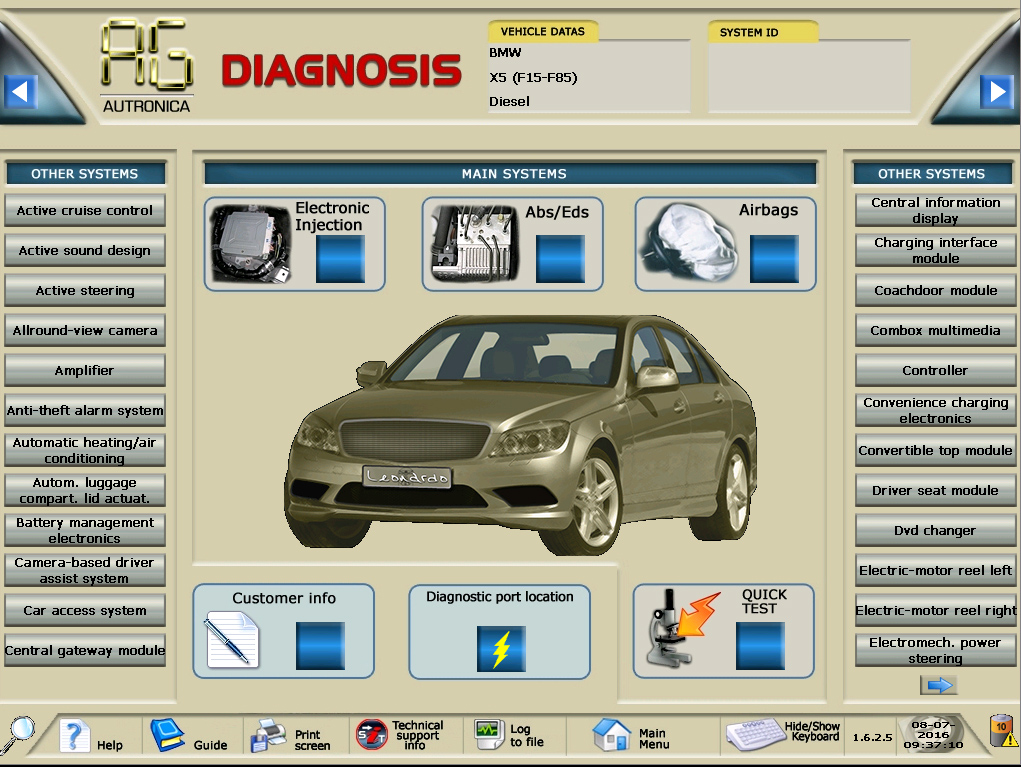Click the magnifying glass search icon
Image resolution: width=1021 pixels, height=767 pixels.
click(17, 735)
